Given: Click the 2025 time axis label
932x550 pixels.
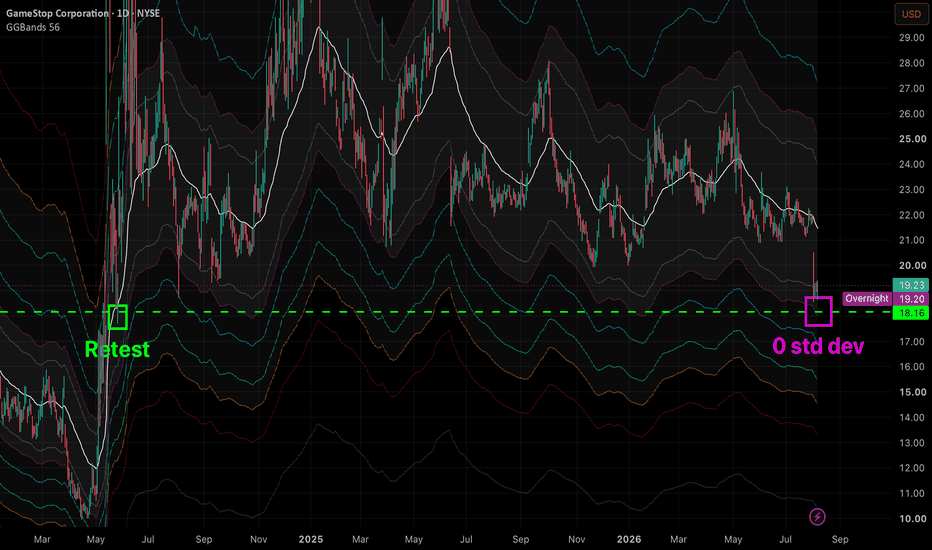Looking at the screenshot, I should (311, 539).
